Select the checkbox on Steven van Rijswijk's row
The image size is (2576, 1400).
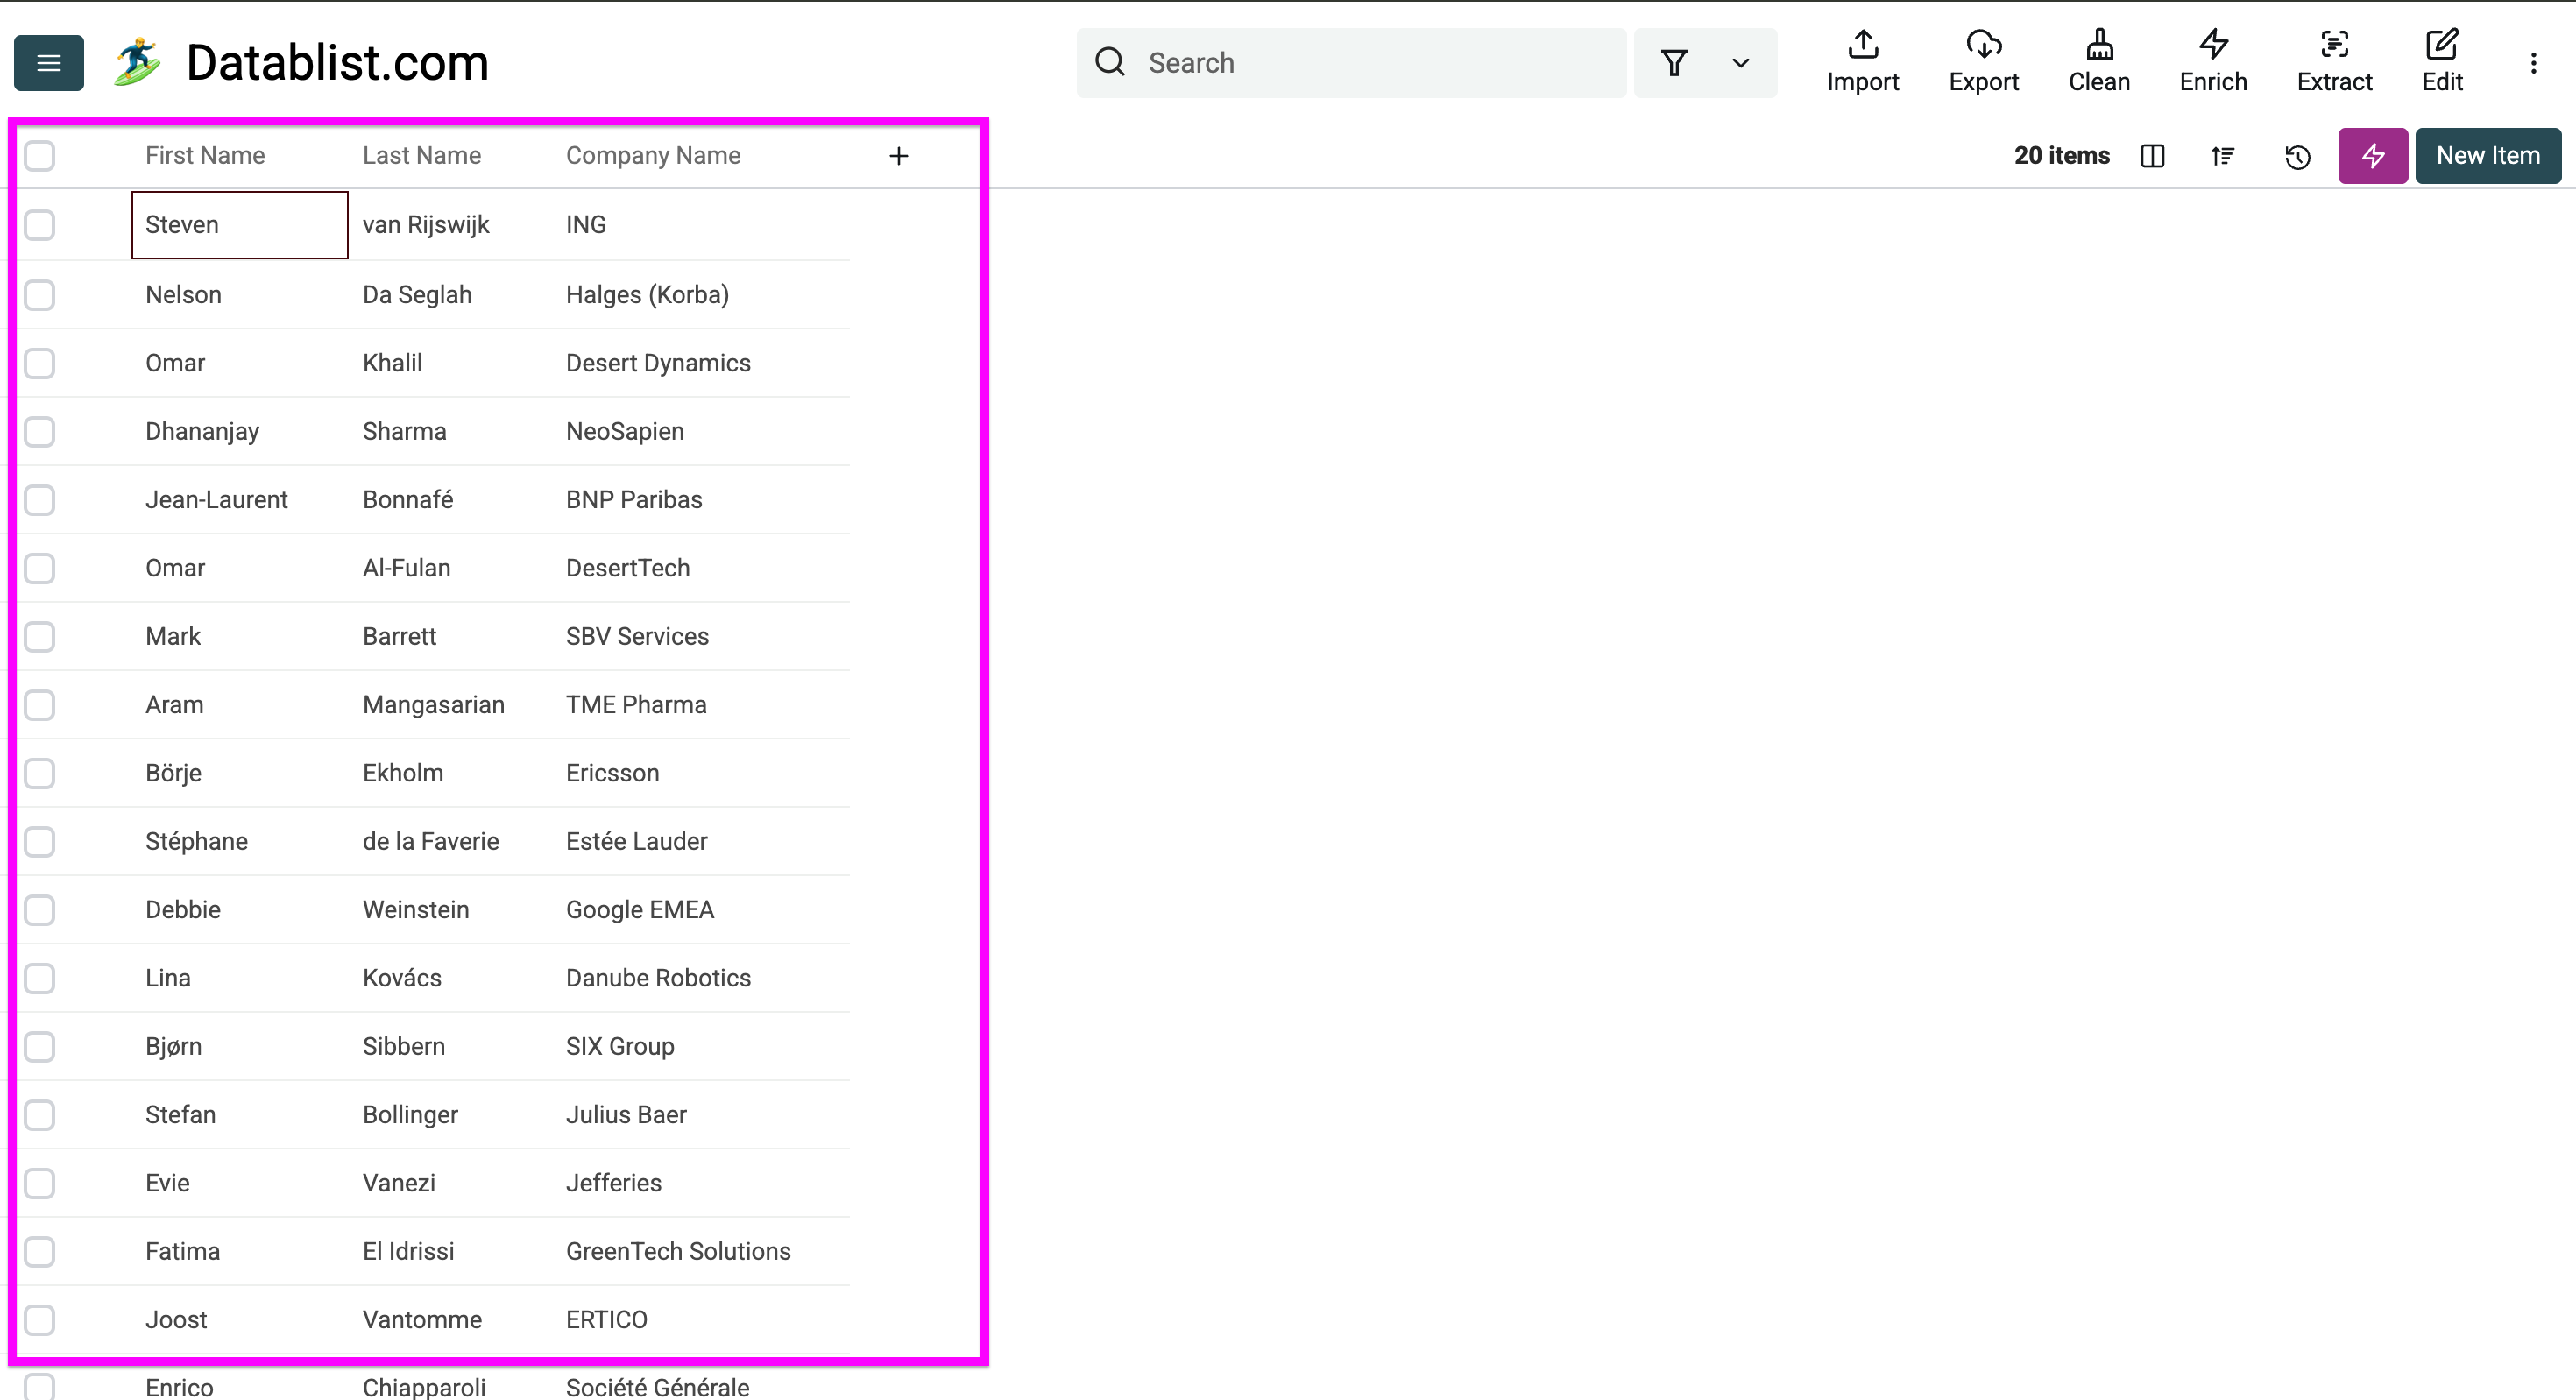tap(39, 225)
